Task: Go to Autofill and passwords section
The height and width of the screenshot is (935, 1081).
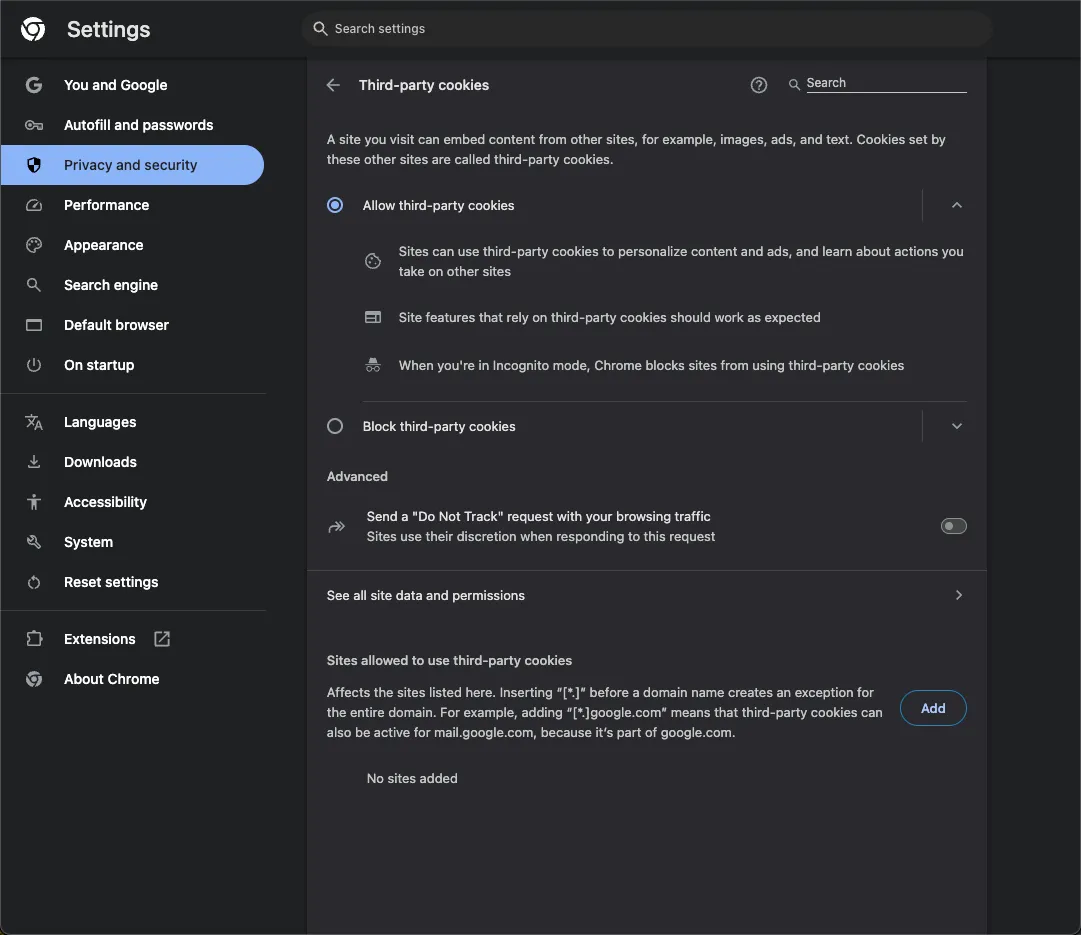Action: tap(138, 125)
